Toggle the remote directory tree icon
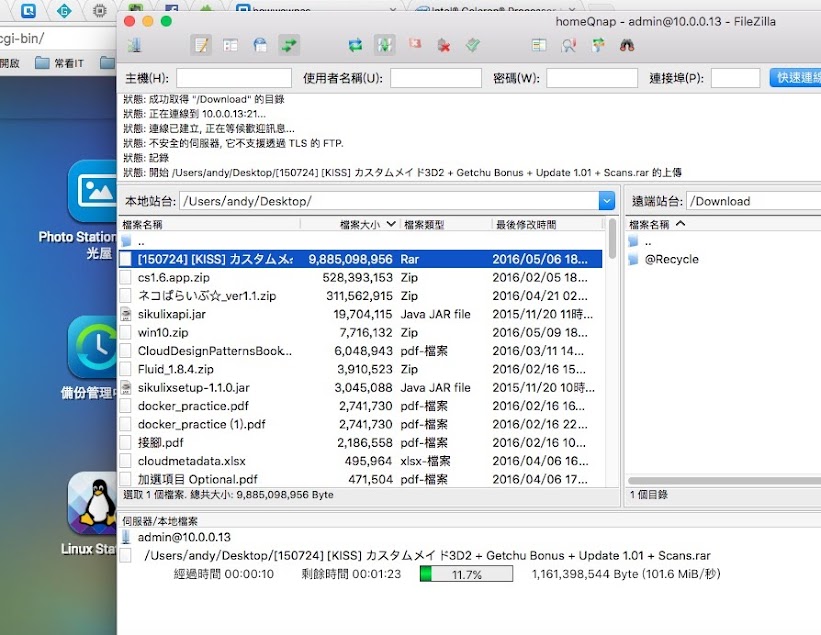Image resolution: width=821 pixels, height=635 pixels. pyautogui.click(x=260, y=46)
